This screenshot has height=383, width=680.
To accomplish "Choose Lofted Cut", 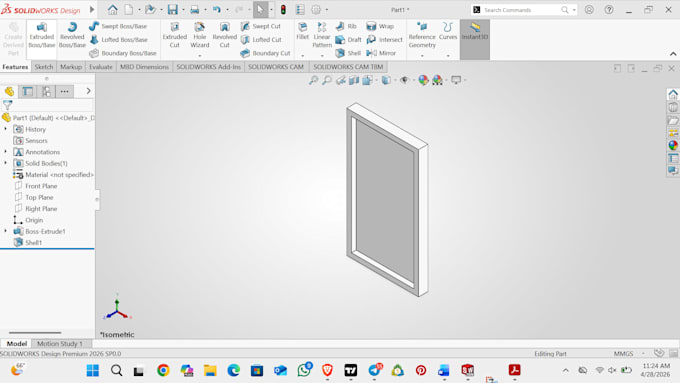I will click(261, 39).
